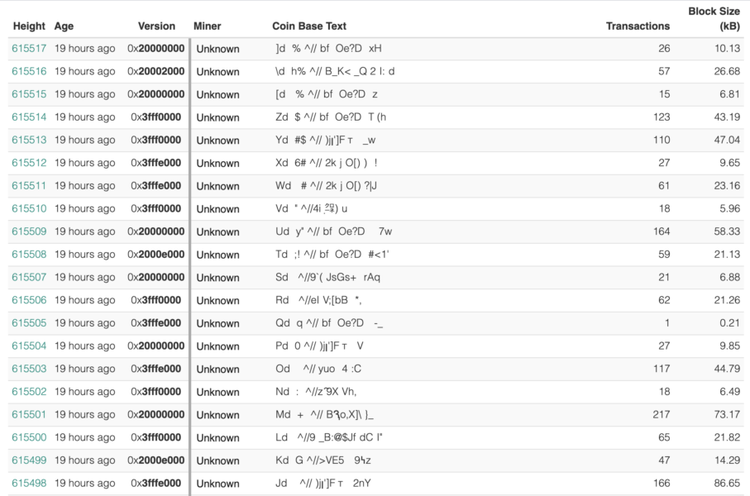Click the Transactions column header
Image resolution: width=750 pixels, height=496 pixels.
tap(638, 26)
